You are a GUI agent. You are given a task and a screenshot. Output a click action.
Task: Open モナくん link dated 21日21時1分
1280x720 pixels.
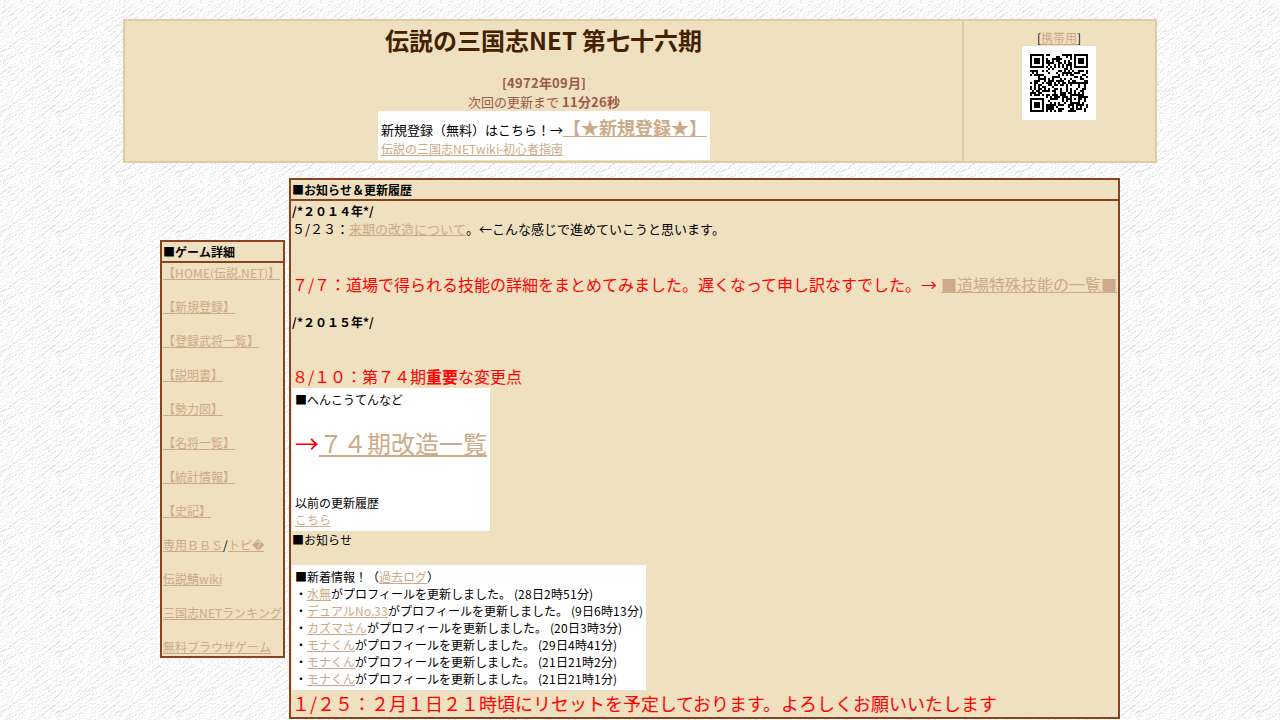pyautogui.click(x=331, y=679)
